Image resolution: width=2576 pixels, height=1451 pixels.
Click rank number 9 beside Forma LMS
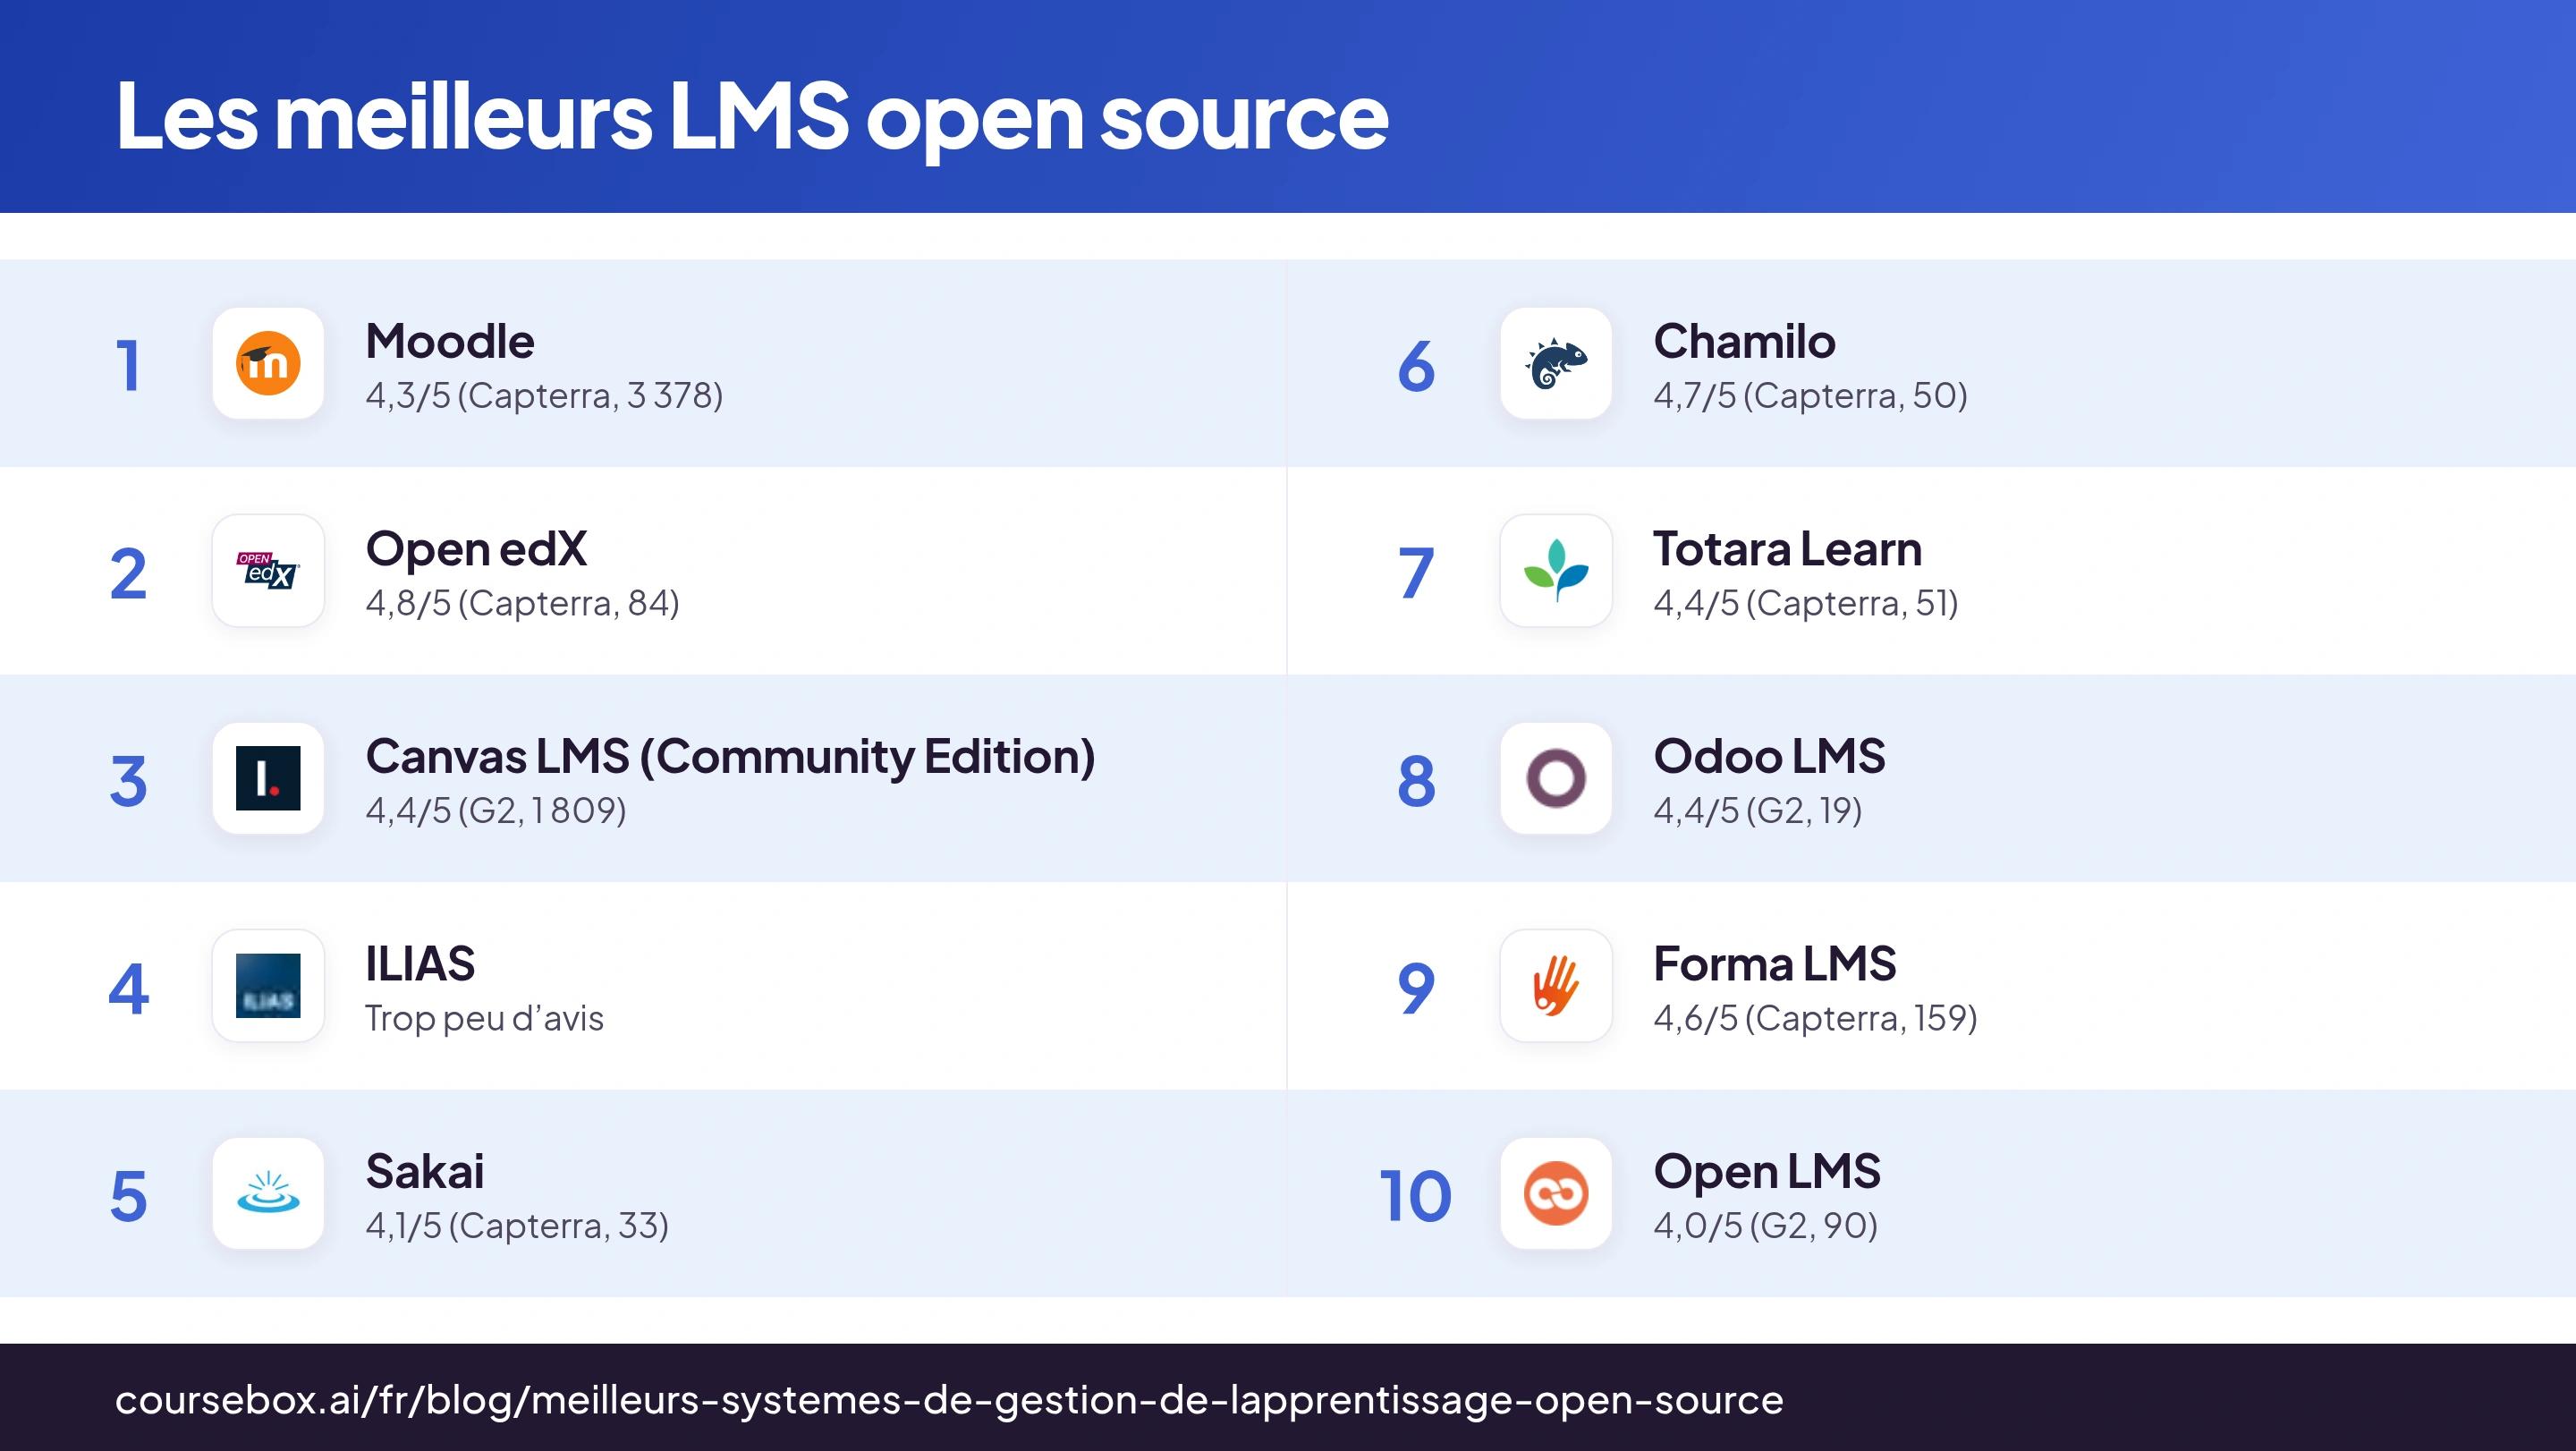(1416, 988)
